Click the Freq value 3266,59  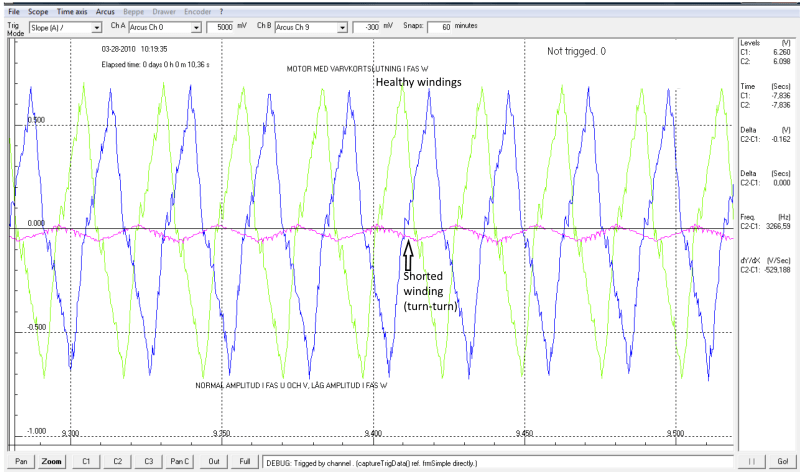(779, 226)
